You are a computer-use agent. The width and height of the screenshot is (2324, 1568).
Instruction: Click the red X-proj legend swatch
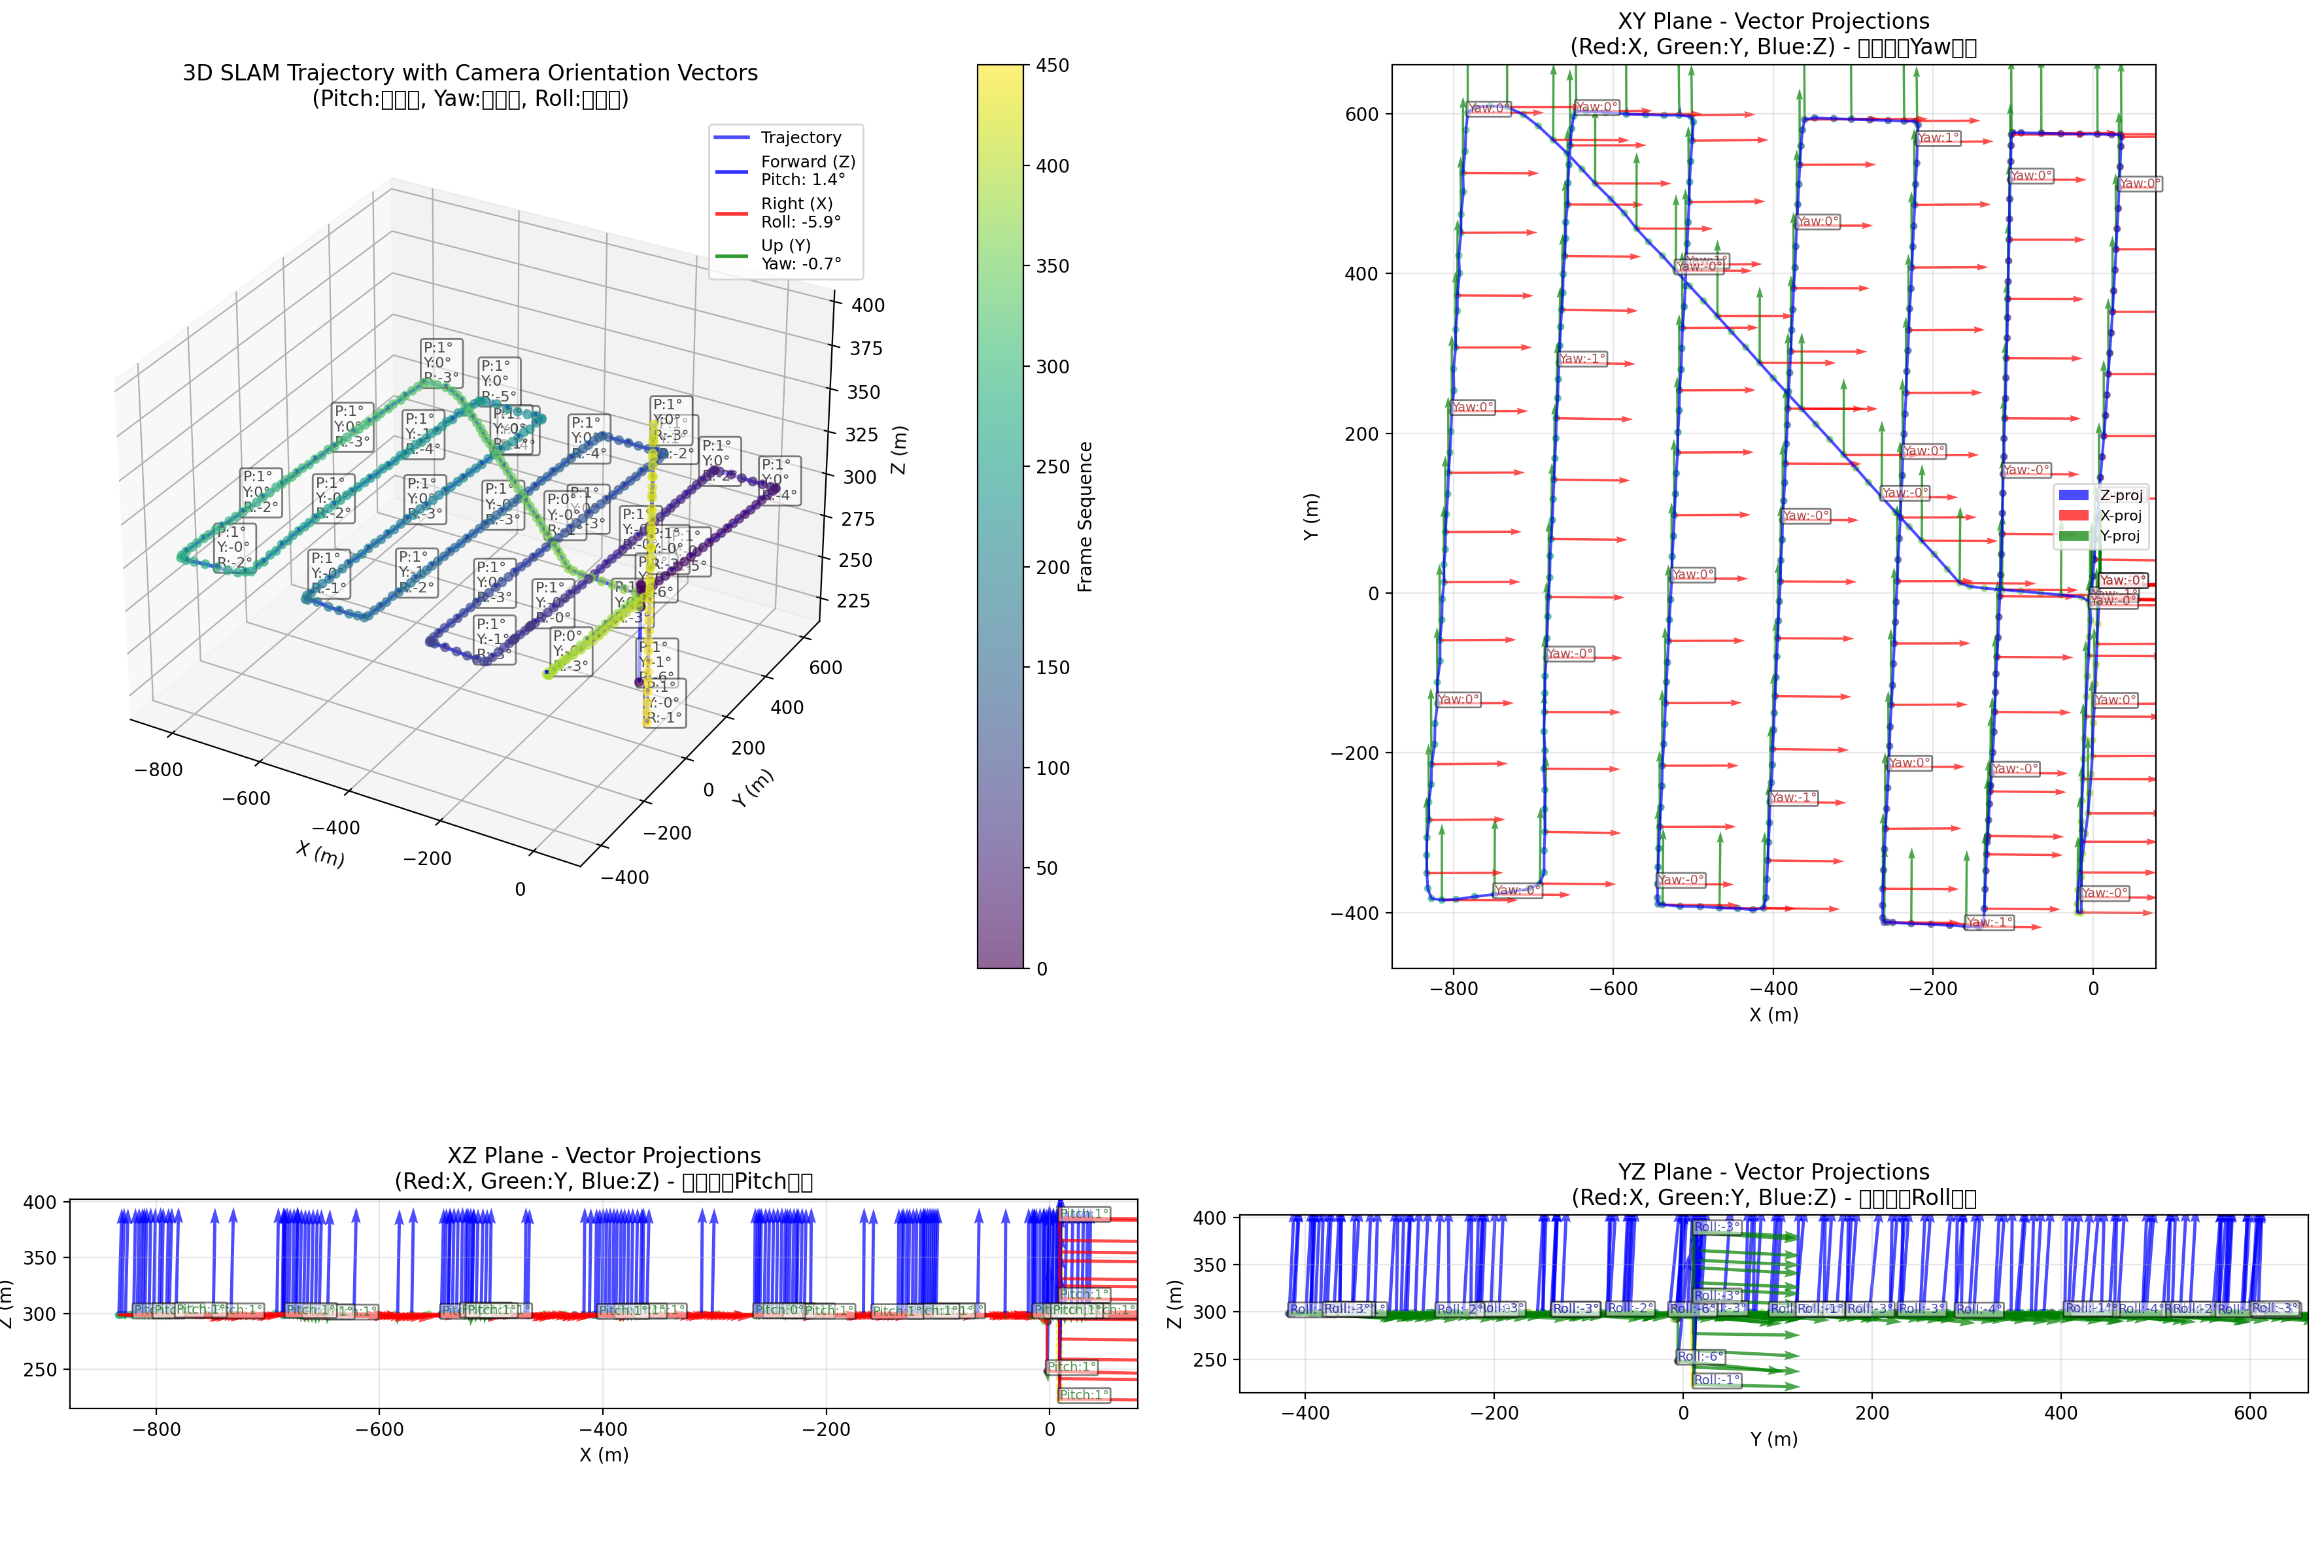point(2073,516)
